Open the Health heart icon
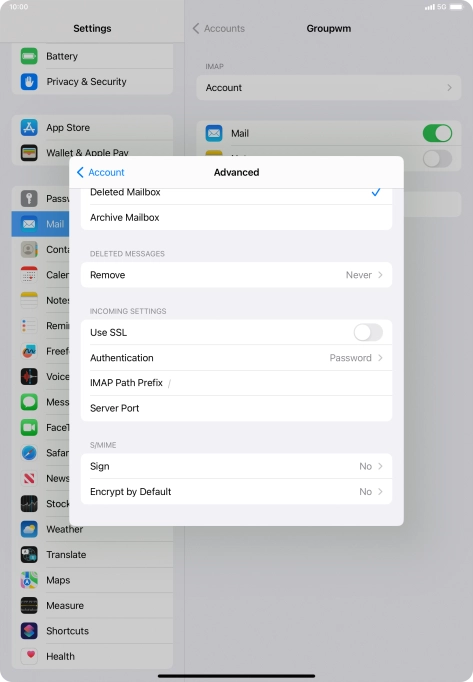Screen dimensions: 473x682 pyautogui.click(x=29, y=656)
